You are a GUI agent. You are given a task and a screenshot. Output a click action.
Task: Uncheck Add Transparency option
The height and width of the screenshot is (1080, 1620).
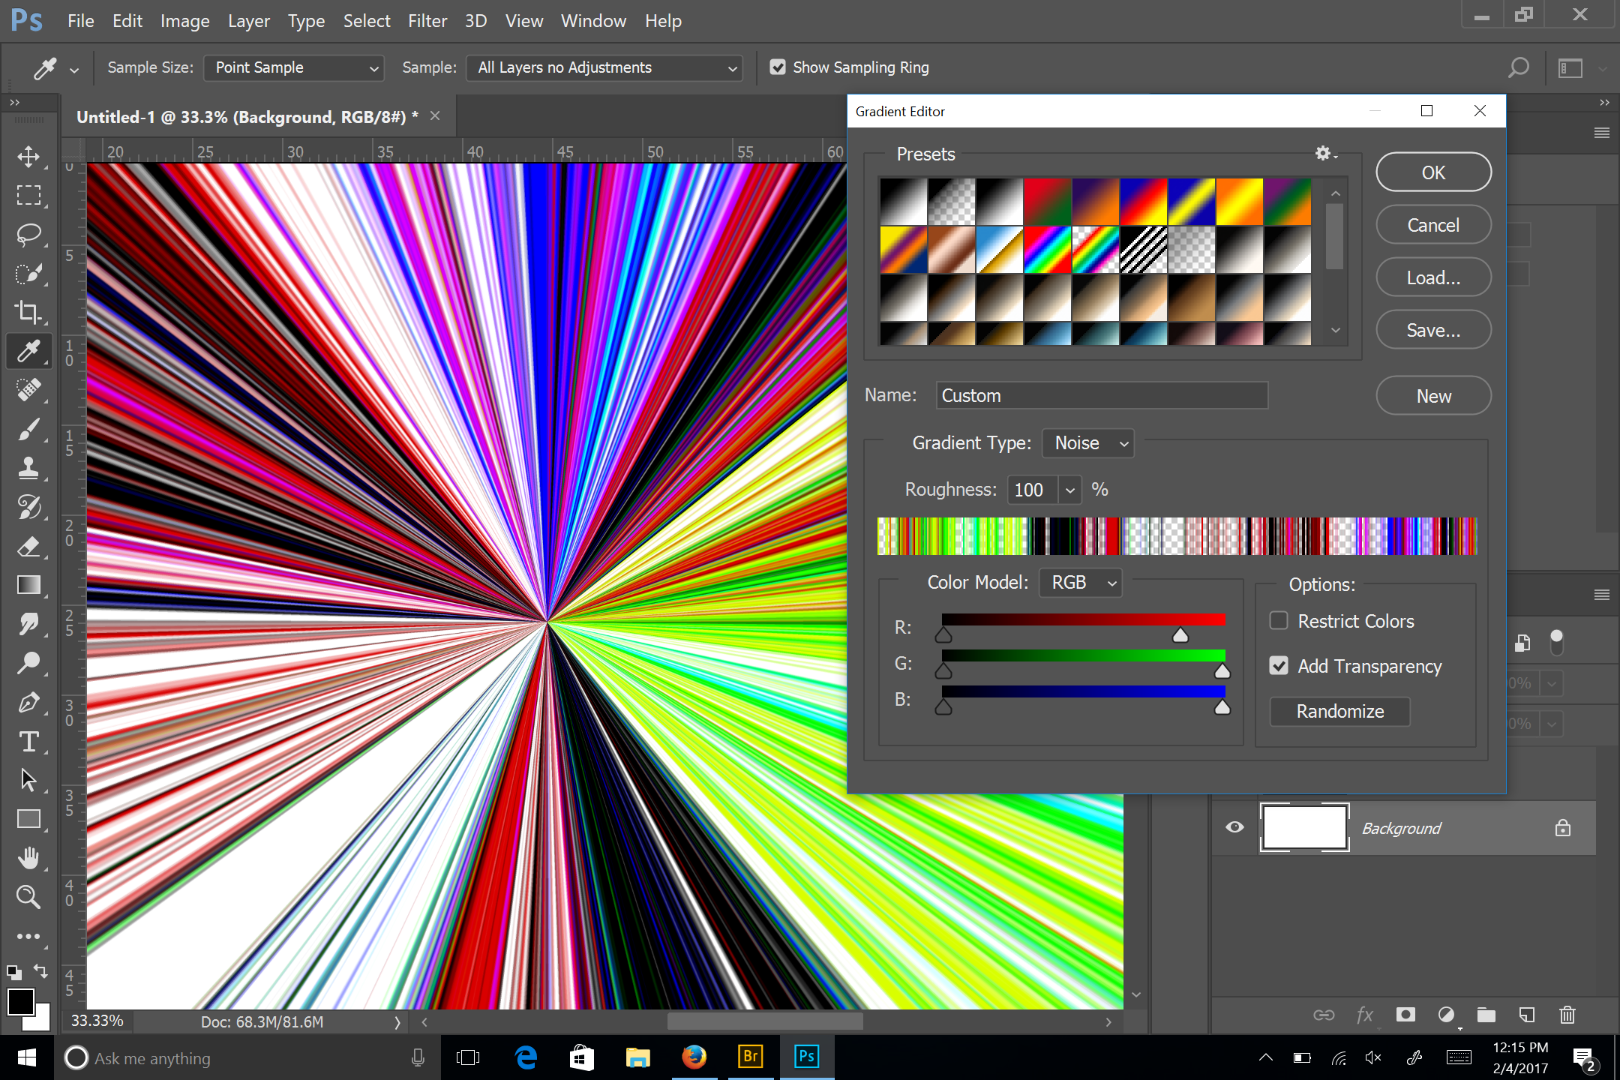pos(1279,666)
